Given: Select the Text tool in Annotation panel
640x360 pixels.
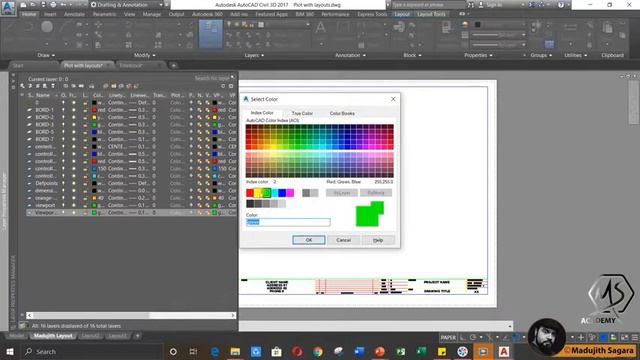Looking at the screenshot, I should click(x=321, y=28).
